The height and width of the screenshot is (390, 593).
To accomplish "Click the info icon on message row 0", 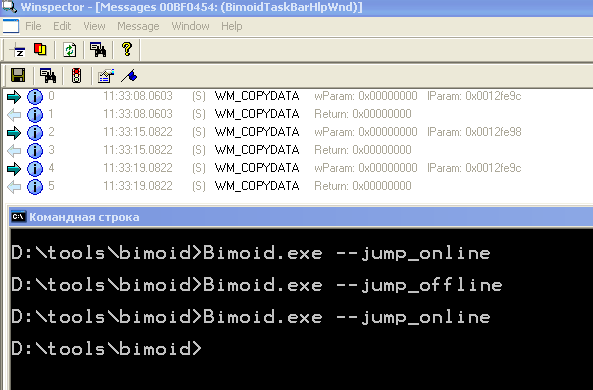I will pyautogui.click(x=35, y=97).
